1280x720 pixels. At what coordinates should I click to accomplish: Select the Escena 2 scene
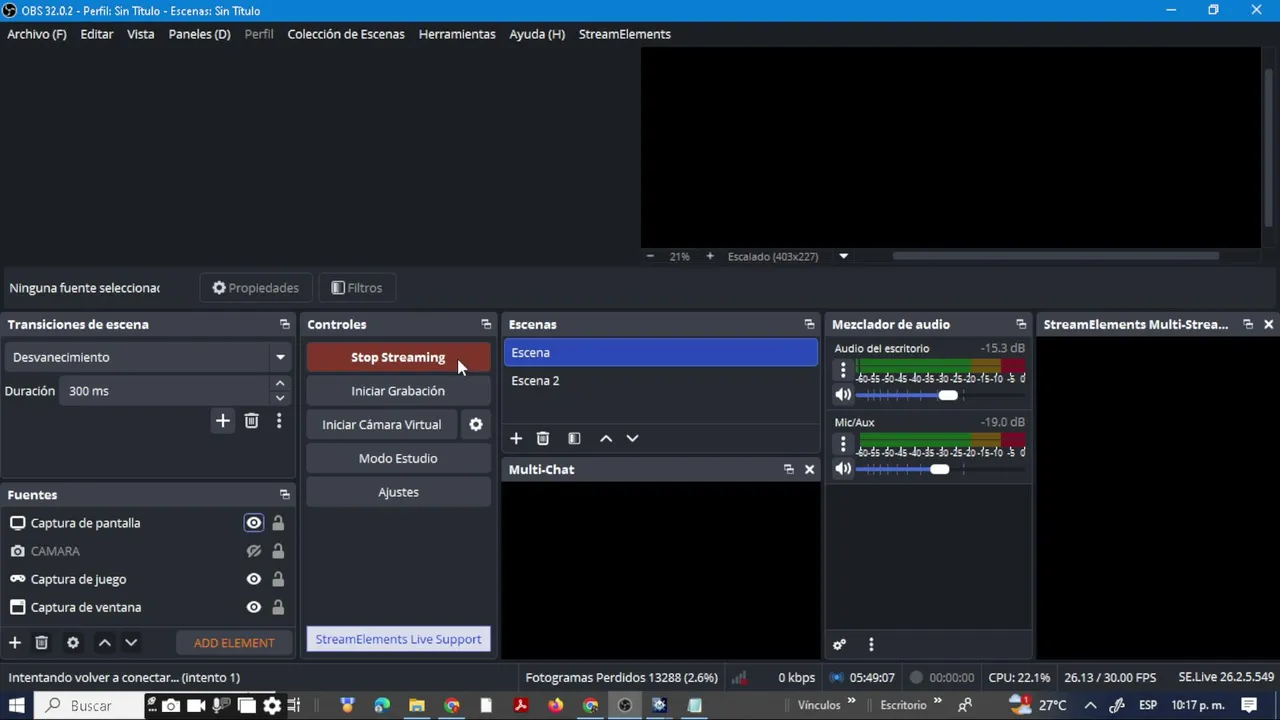[x=660, y=381]
